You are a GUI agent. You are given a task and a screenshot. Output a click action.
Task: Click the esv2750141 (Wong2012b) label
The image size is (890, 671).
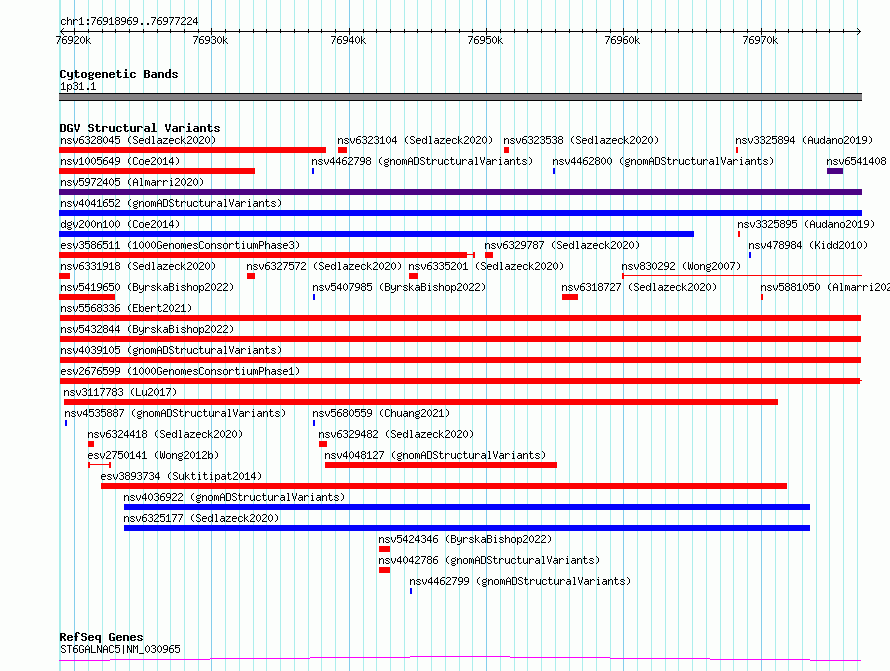(x=153, y=455)
